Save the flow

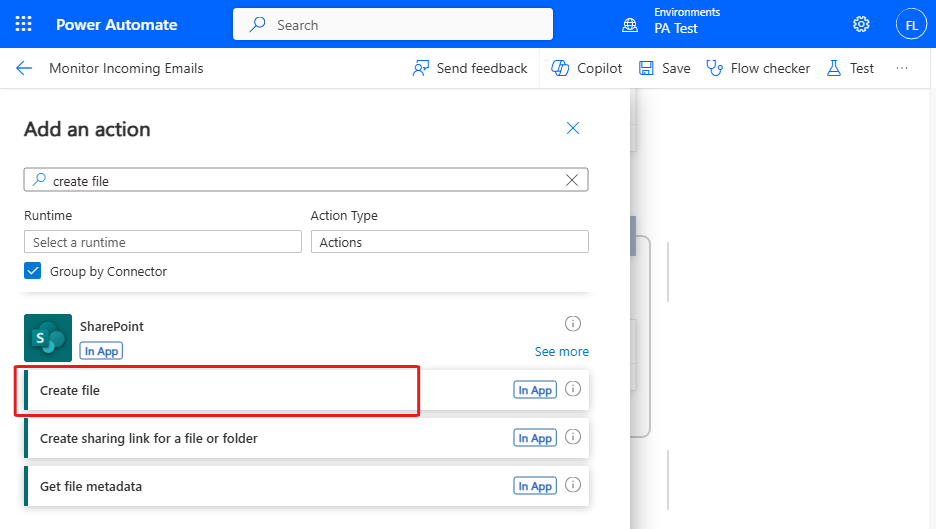point(665,69)
